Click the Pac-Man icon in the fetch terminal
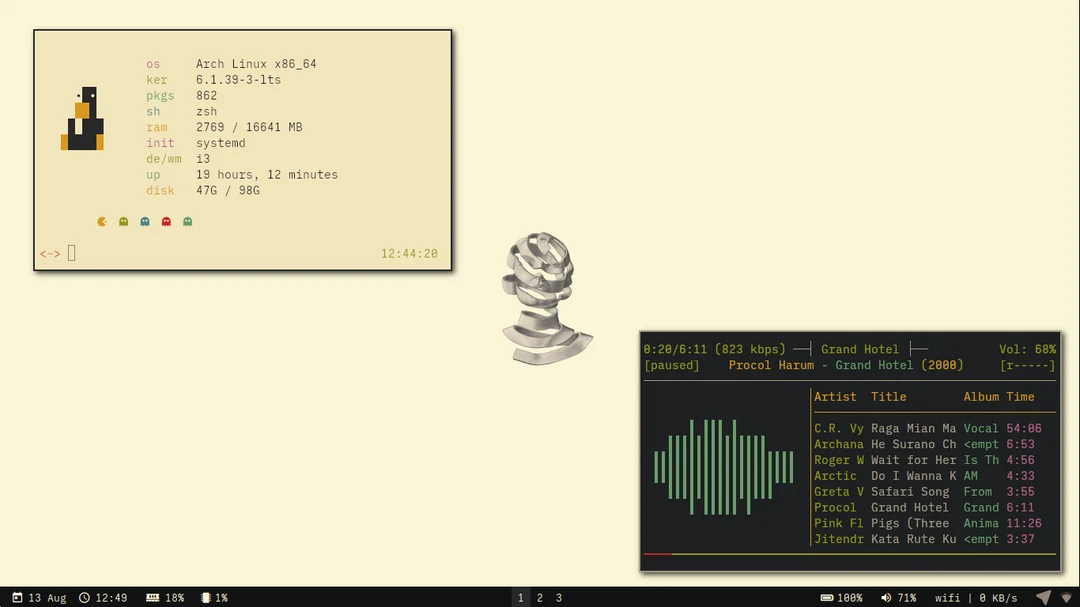 (x=101, y=221)
